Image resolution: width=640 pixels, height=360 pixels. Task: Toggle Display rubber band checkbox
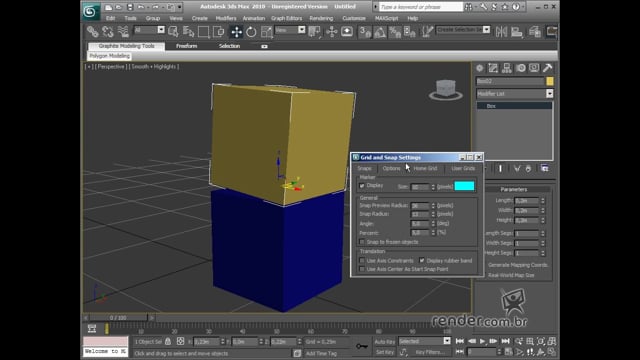coord(422,260)
